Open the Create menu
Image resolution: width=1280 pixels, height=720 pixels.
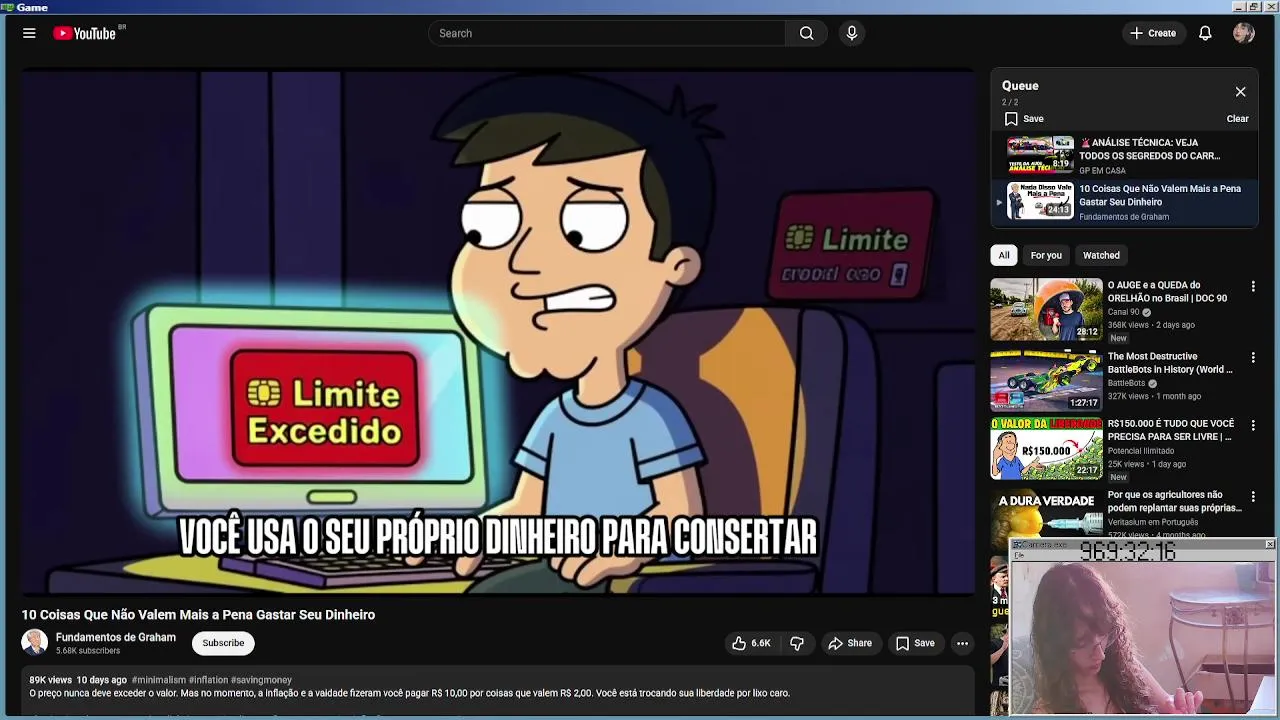(x=1153, y=33)
